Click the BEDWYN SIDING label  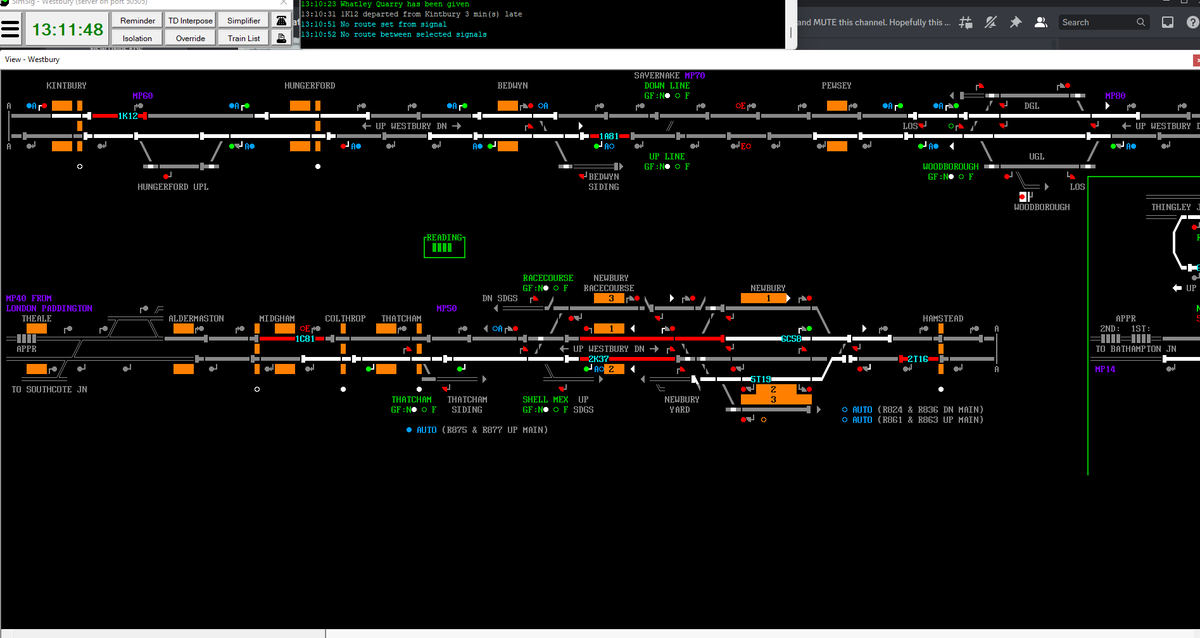603,182
